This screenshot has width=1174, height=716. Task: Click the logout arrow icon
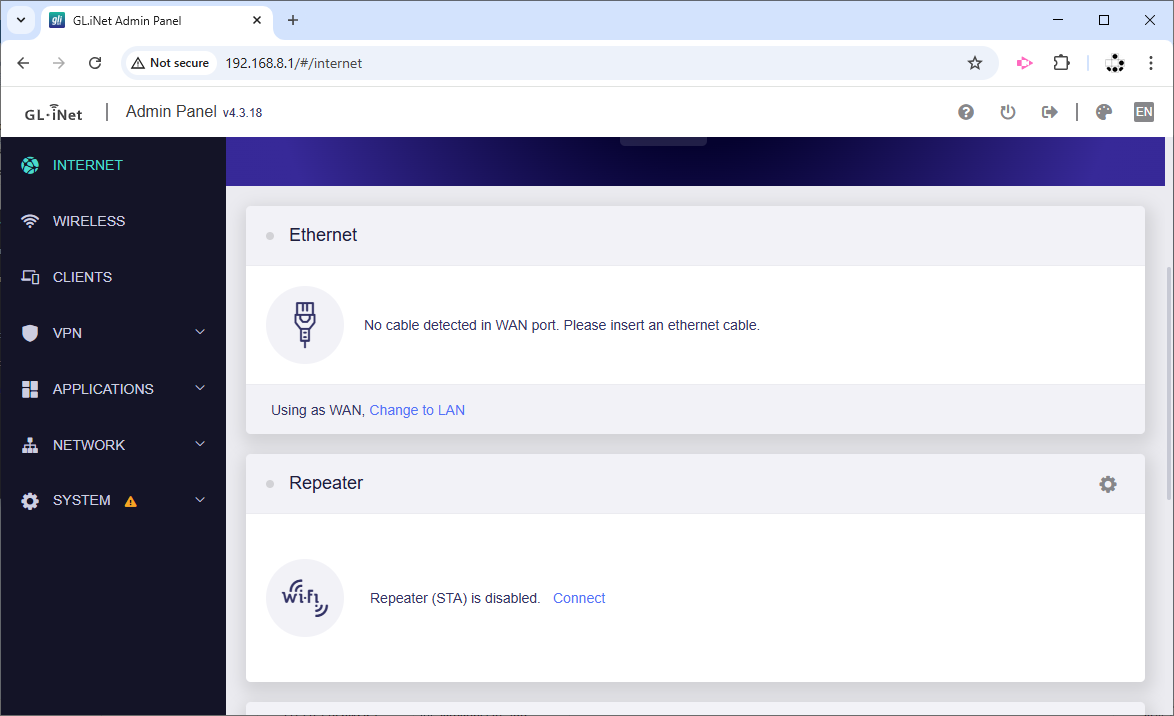[x=1049, y=112]
